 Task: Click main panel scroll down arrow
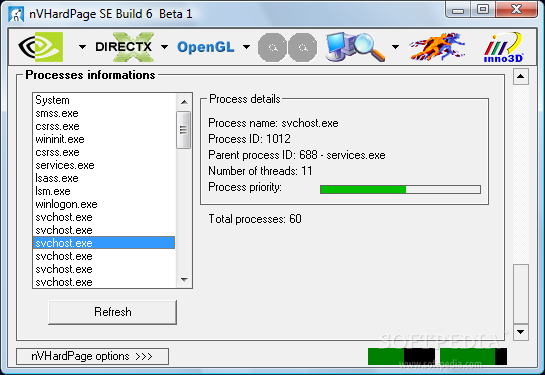click(x=521, y=332)
